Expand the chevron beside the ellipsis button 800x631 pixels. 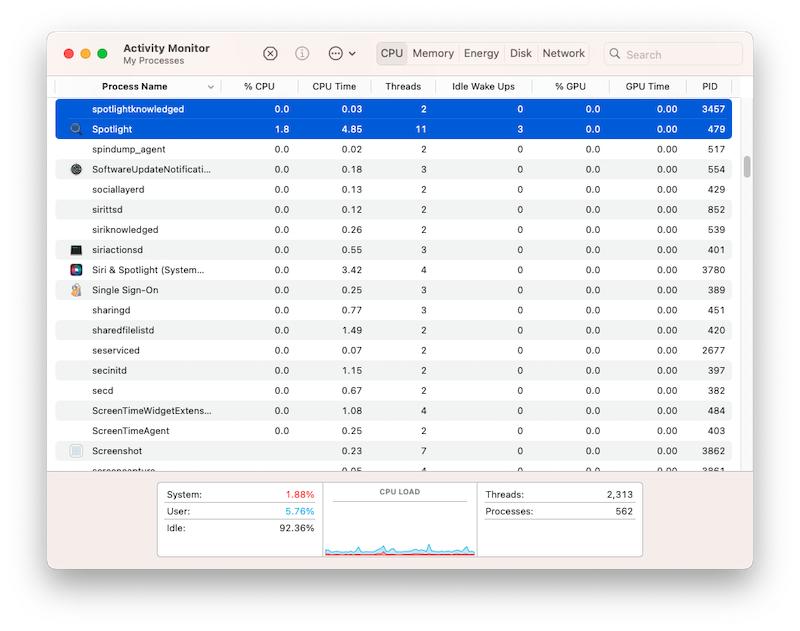[x=352, y=54]
